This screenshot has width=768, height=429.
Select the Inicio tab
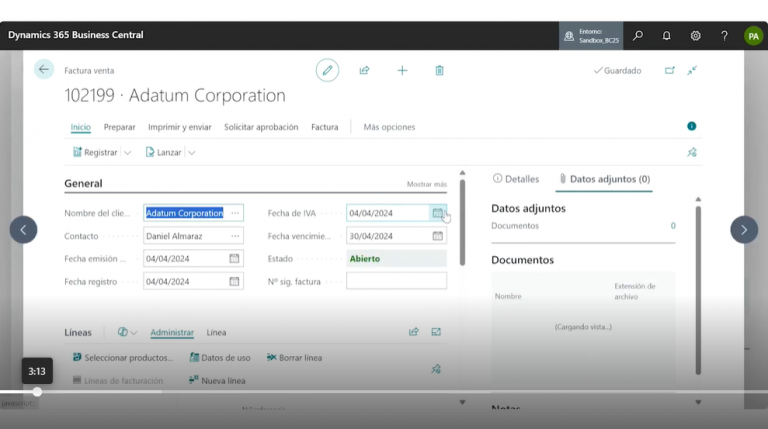point(80,127)
